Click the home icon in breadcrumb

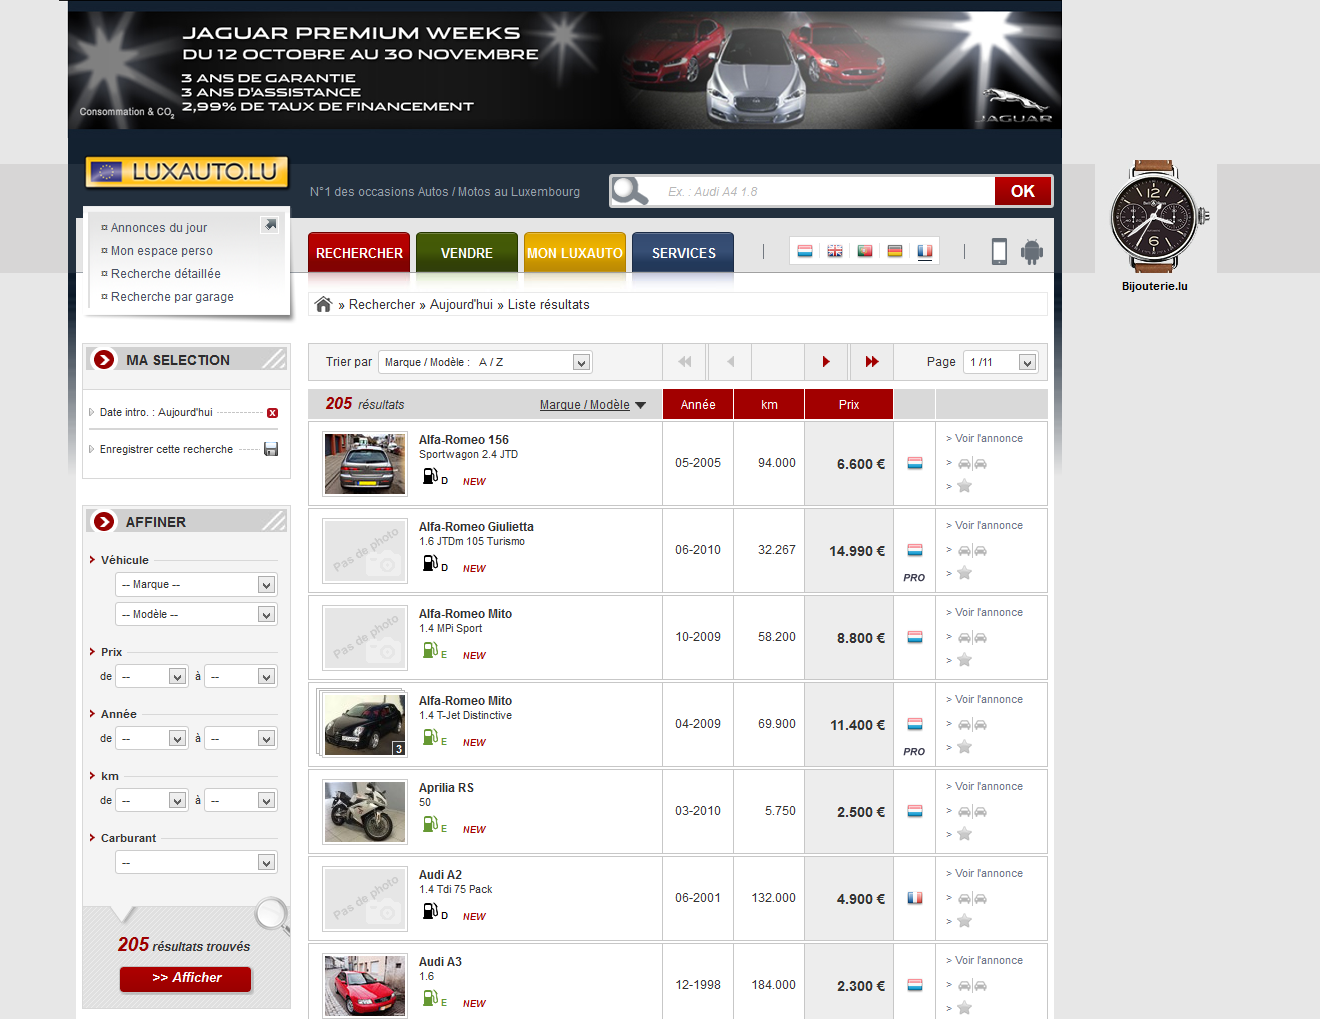[323, 305]
